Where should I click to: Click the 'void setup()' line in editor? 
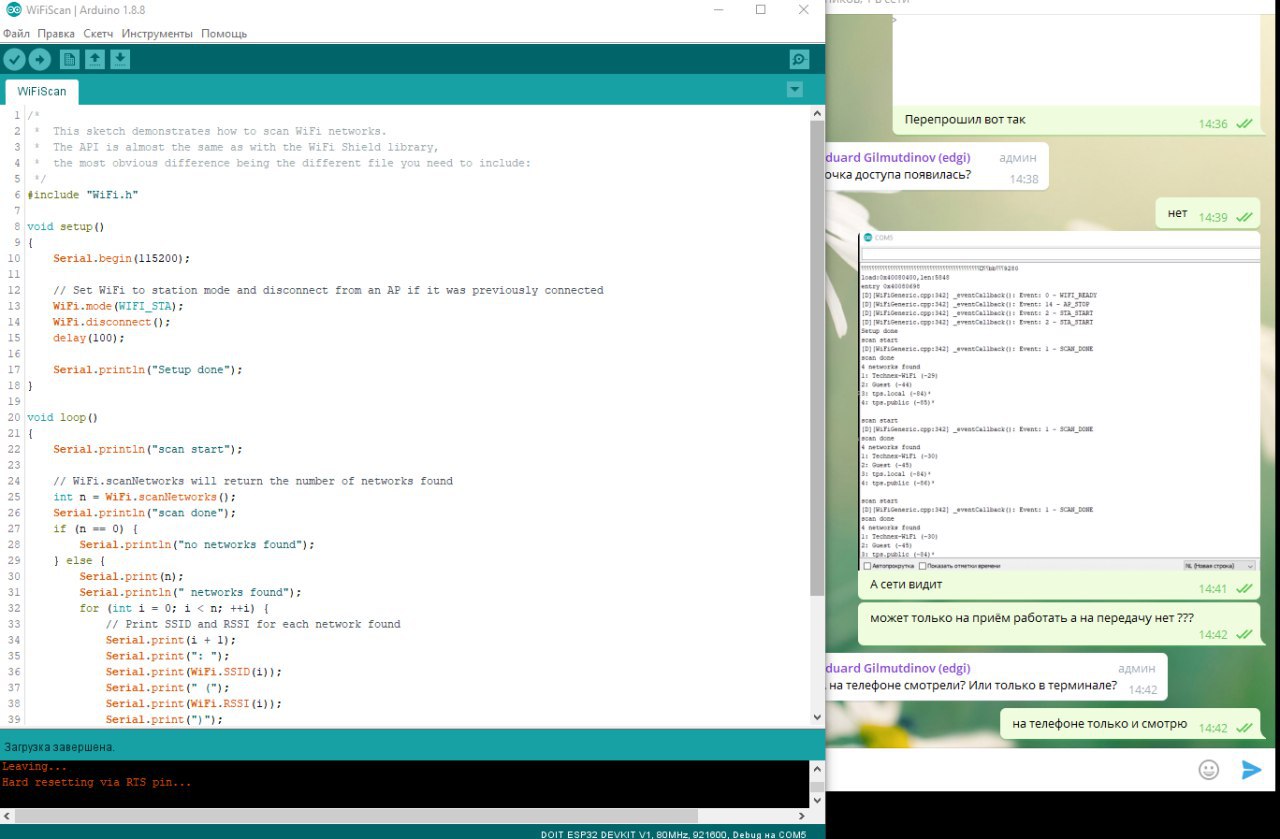tap(65, 227)
